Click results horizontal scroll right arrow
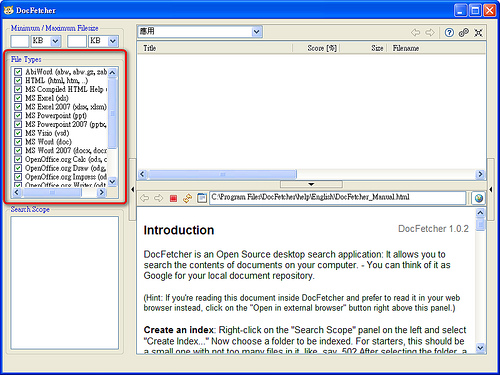The height and width of the screenshot is (375, 500). (480, 174)
